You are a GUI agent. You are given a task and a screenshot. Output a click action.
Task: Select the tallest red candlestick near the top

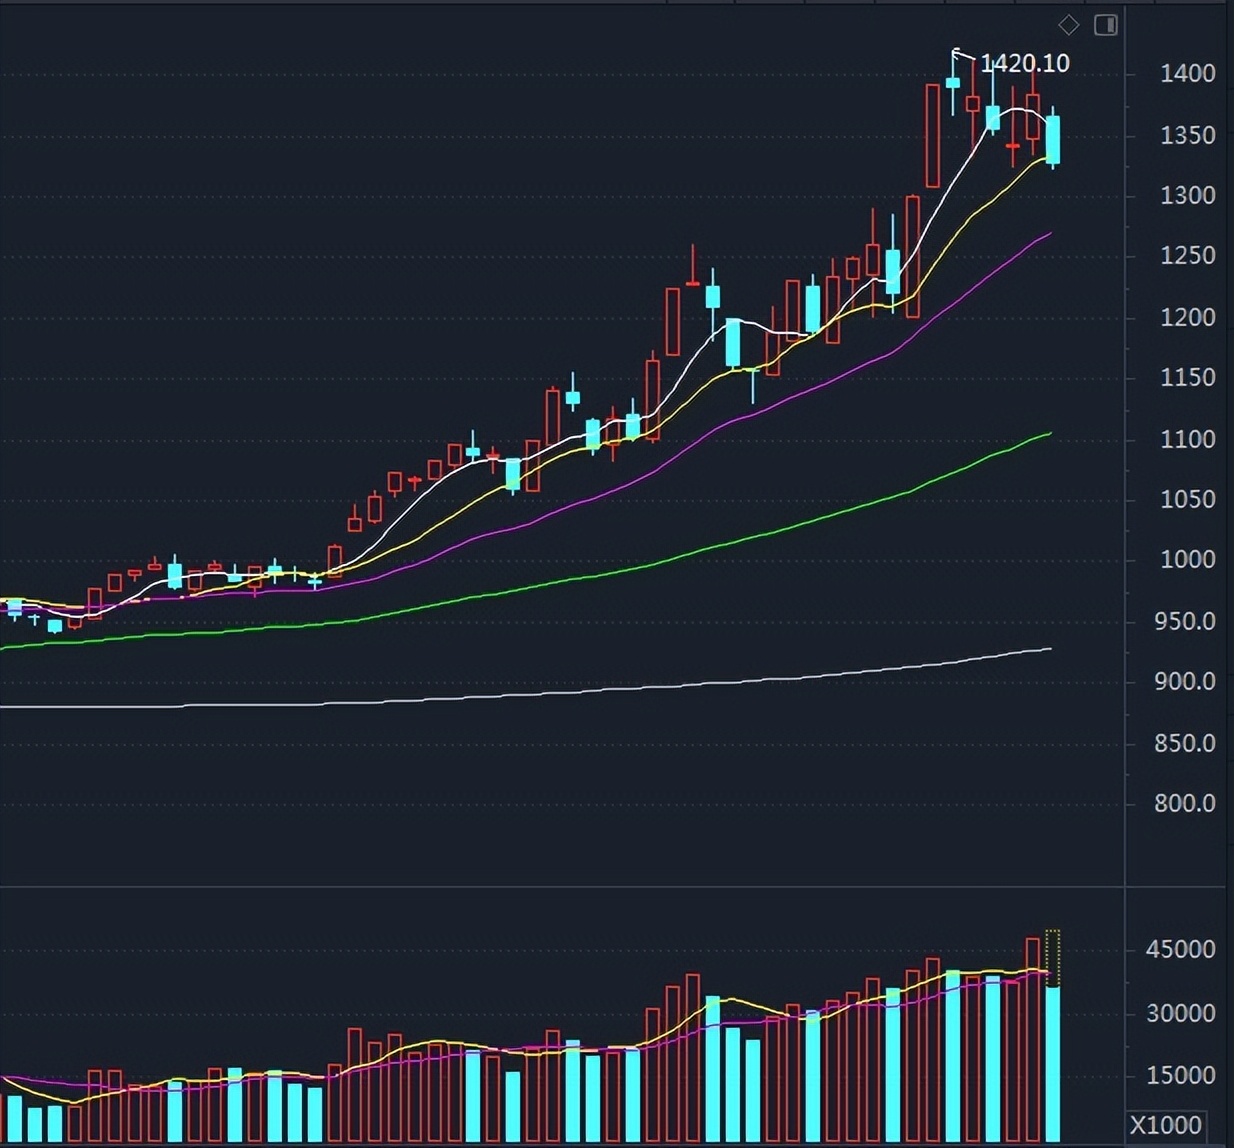[x=932, y=135]
